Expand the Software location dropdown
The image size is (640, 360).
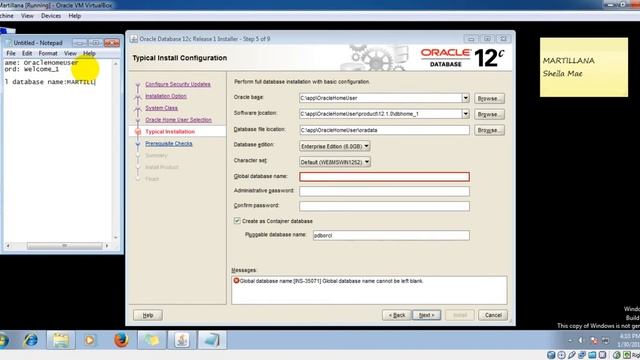tap(465, 114)
